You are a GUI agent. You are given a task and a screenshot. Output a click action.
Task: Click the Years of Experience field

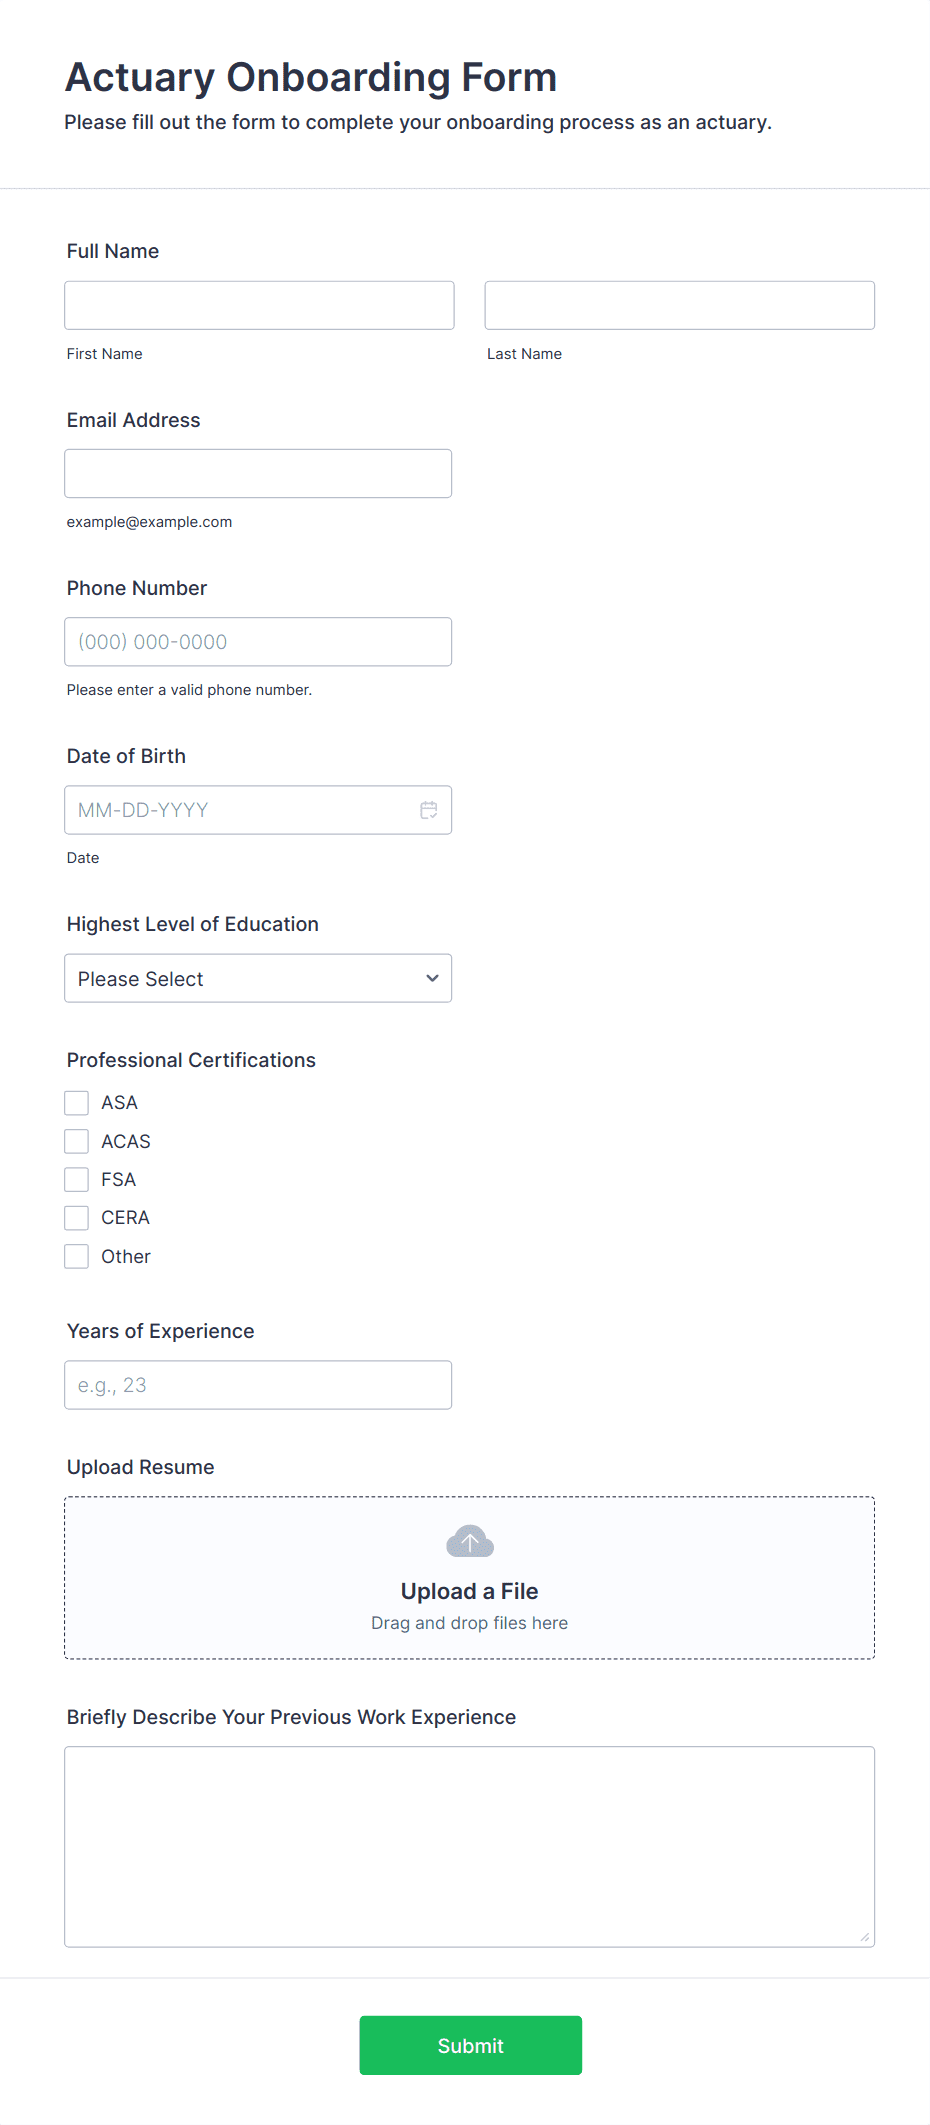(x=258, y=1385)
